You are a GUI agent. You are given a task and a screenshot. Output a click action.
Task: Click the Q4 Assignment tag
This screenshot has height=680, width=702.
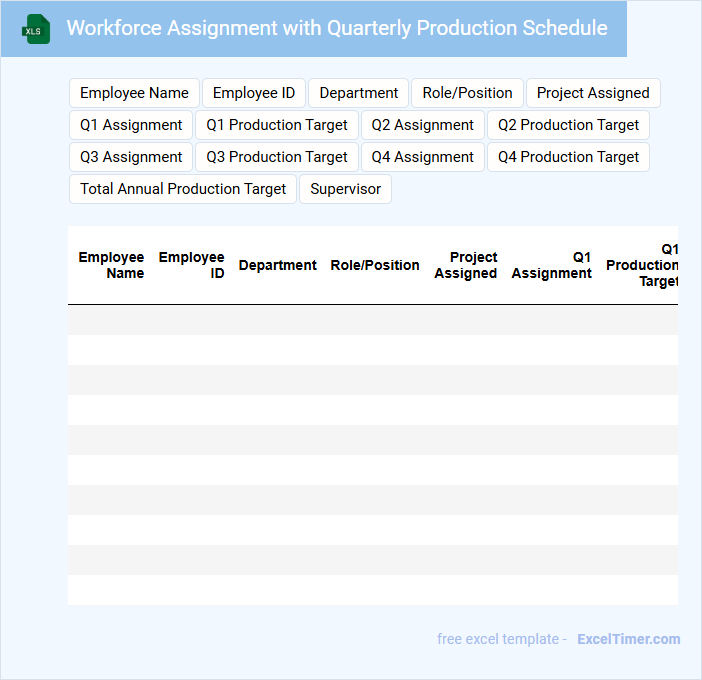tap(422, 157)
